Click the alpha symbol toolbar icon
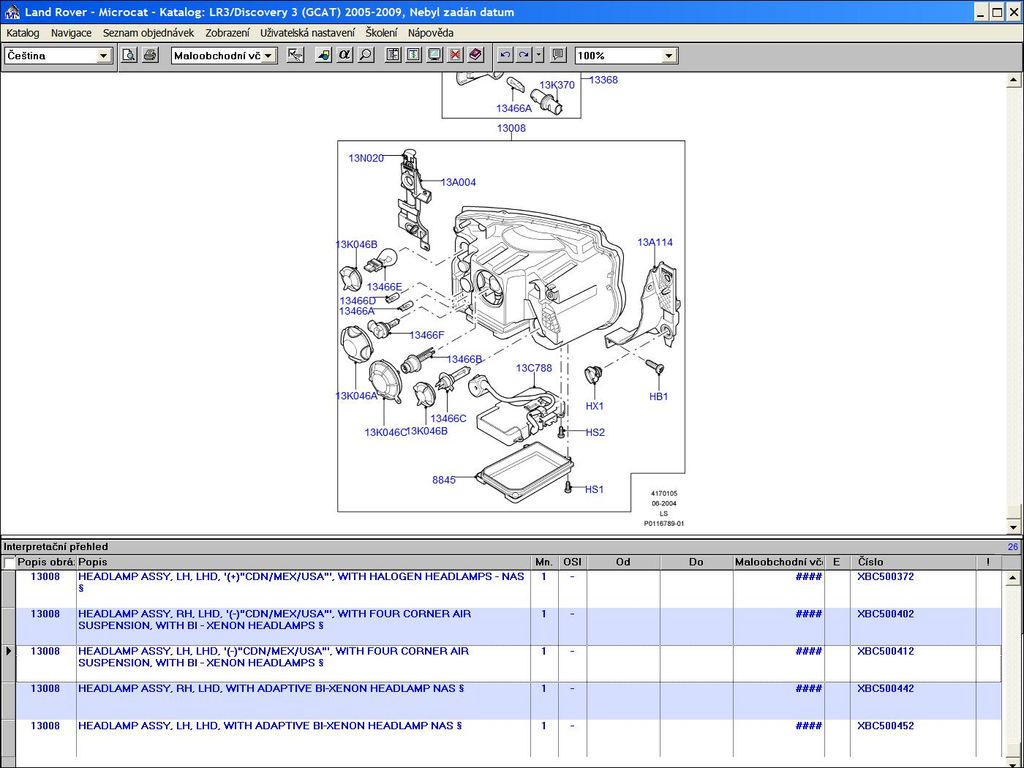The width and height of the screenshot is (1024, 768). click(345, 55)
